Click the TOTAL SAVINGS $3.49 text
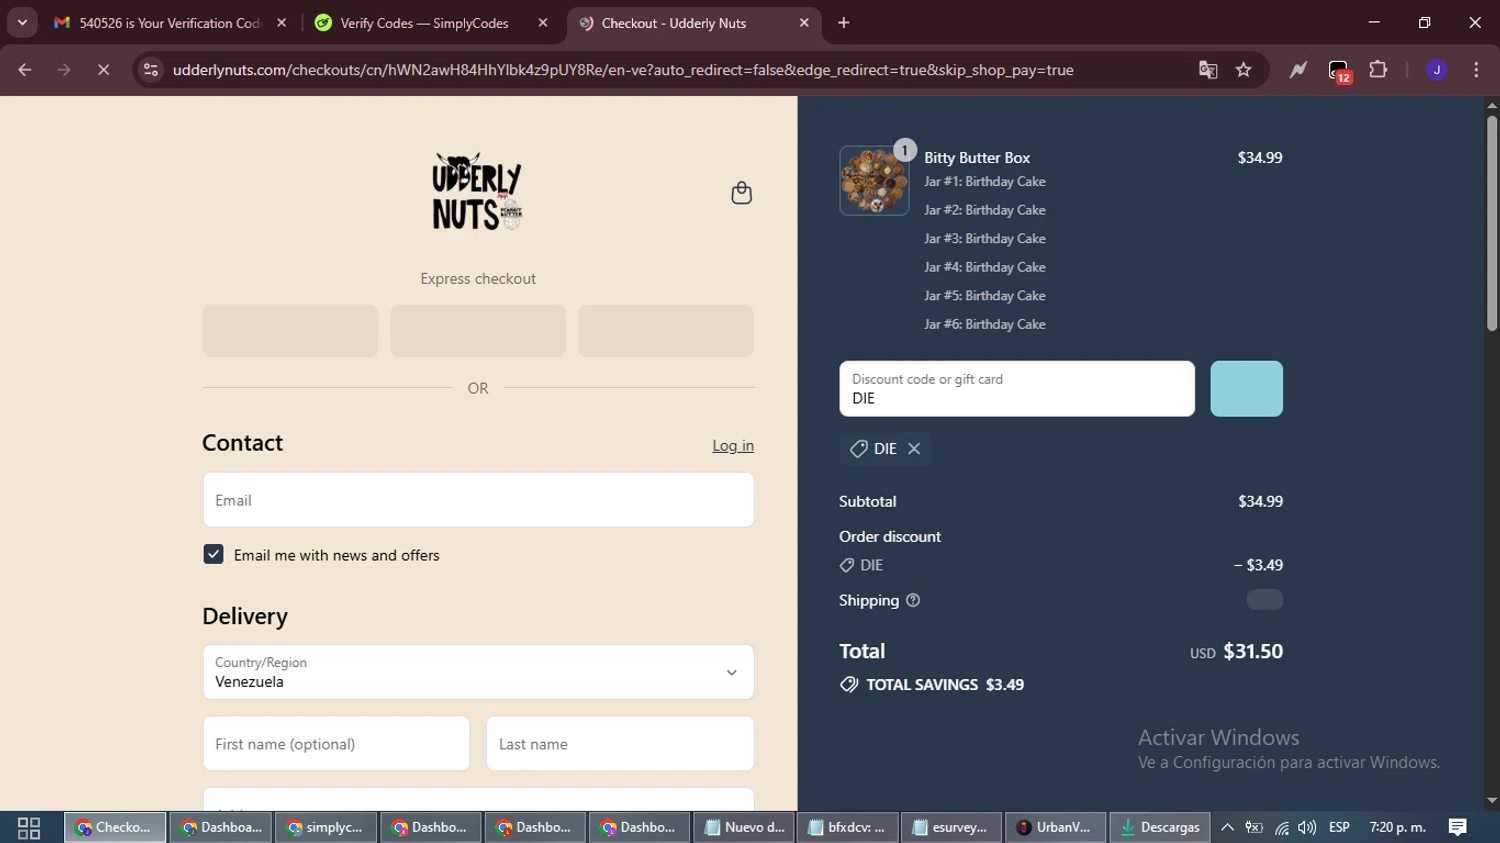The height and width of the screenshot is (843, 1500). click(x=945, y=685)
